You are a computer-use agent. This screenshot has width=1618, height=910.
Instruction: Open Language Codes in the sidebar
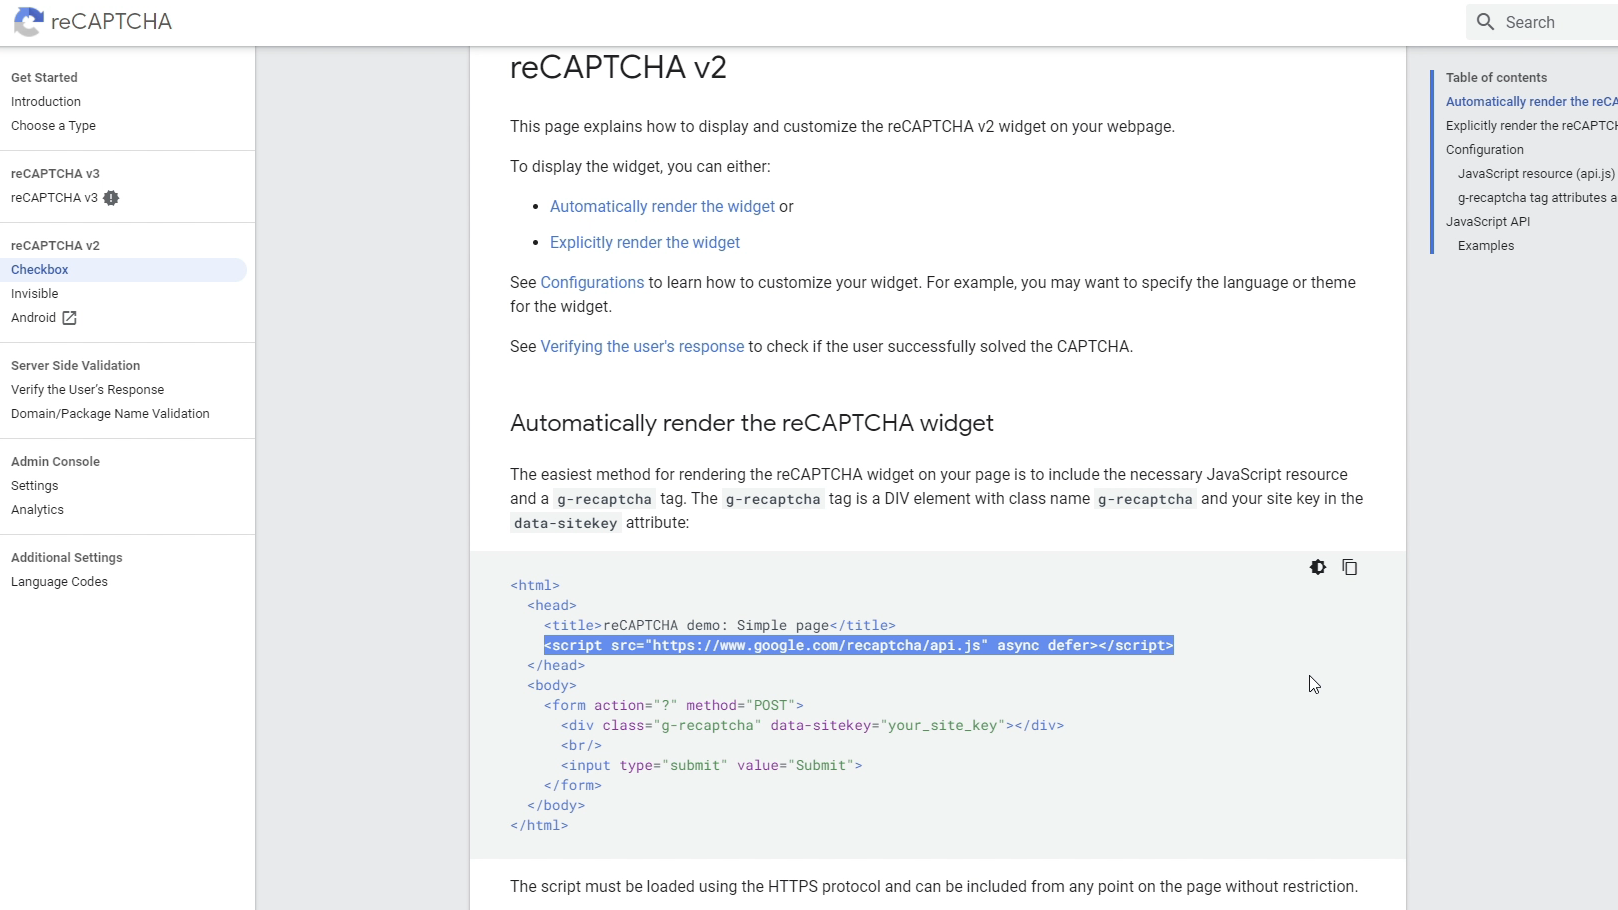tap(59, 582)
